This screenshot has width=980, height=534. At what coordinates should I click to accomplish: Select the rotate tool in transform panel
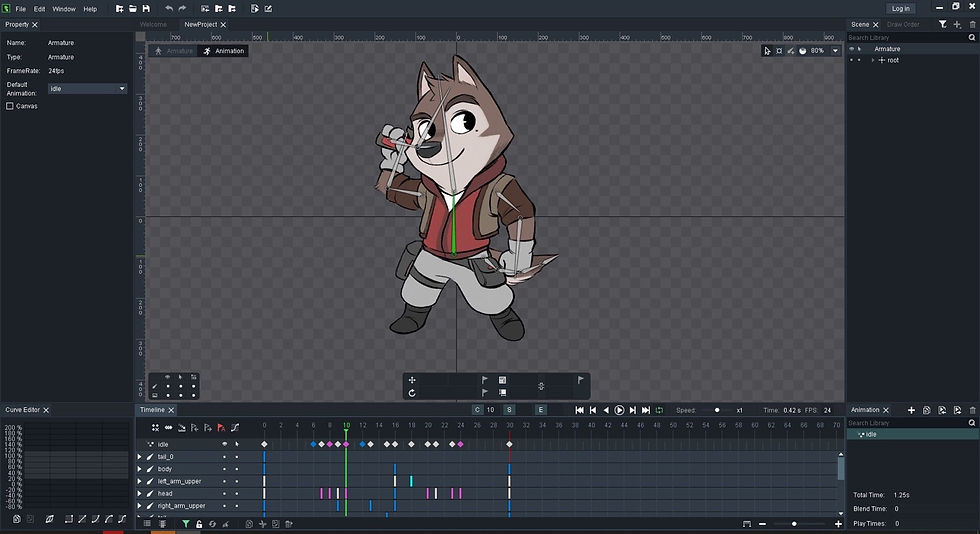[x=412, y=393]
